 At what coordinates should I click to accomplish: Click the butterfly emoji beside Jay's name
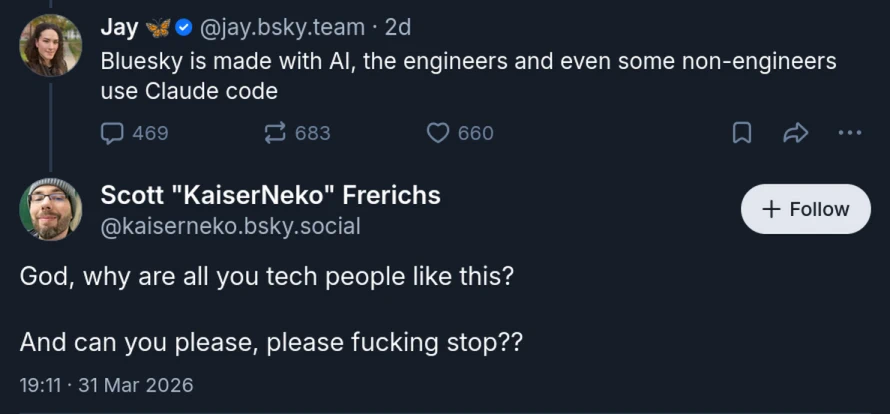tap(158, 28)
